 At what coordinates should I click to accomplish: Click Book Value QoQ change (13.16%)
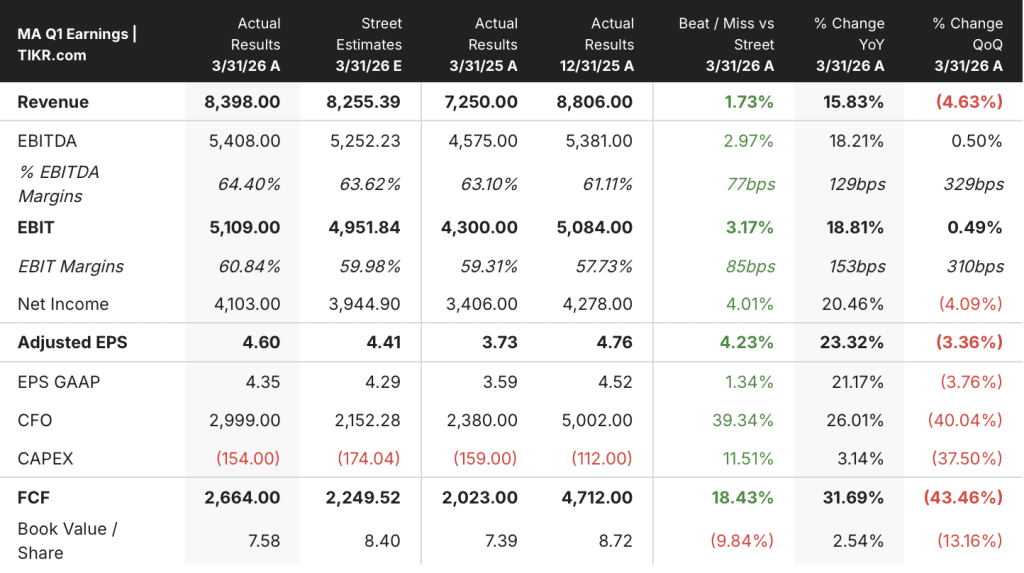coord(969,541)
